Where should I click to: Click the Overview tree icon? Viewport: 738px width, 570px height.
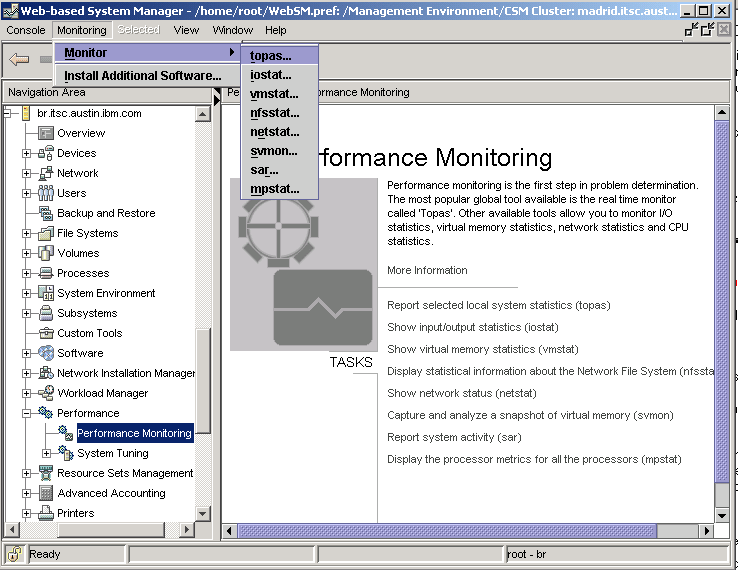(46, 133)
